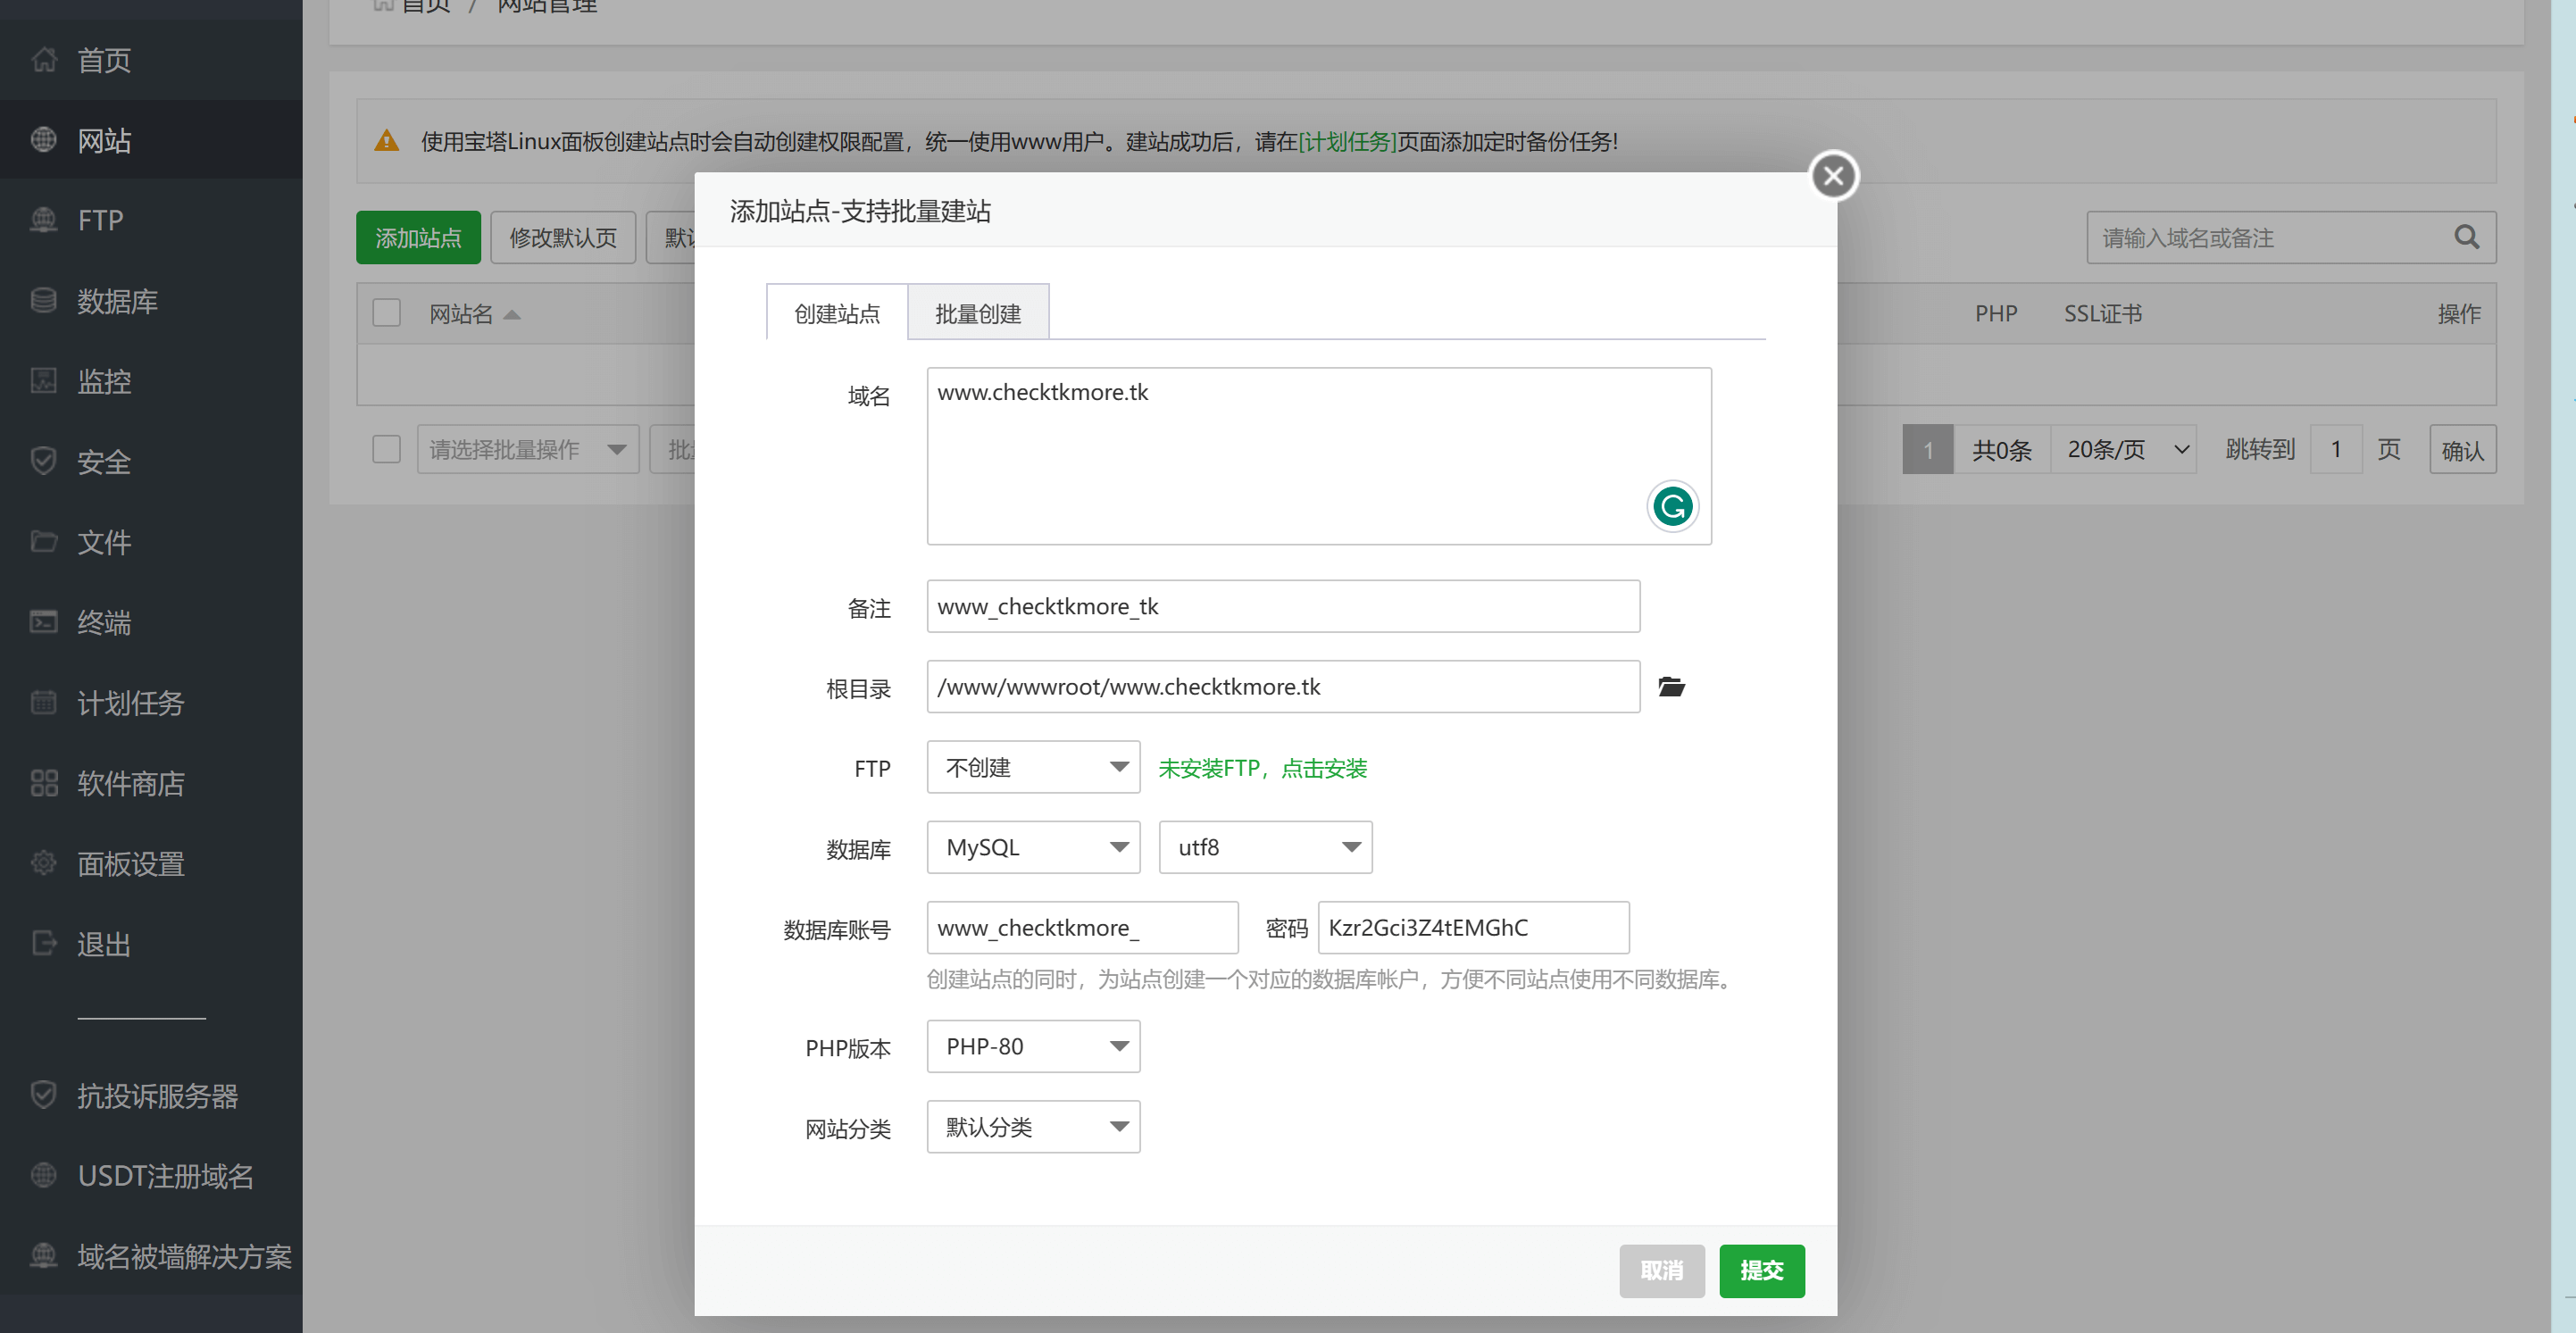Open the 请选择批量操作 dropdown
The width and height of the screenshot is (2576, 1333).
(x=528, y=449)
